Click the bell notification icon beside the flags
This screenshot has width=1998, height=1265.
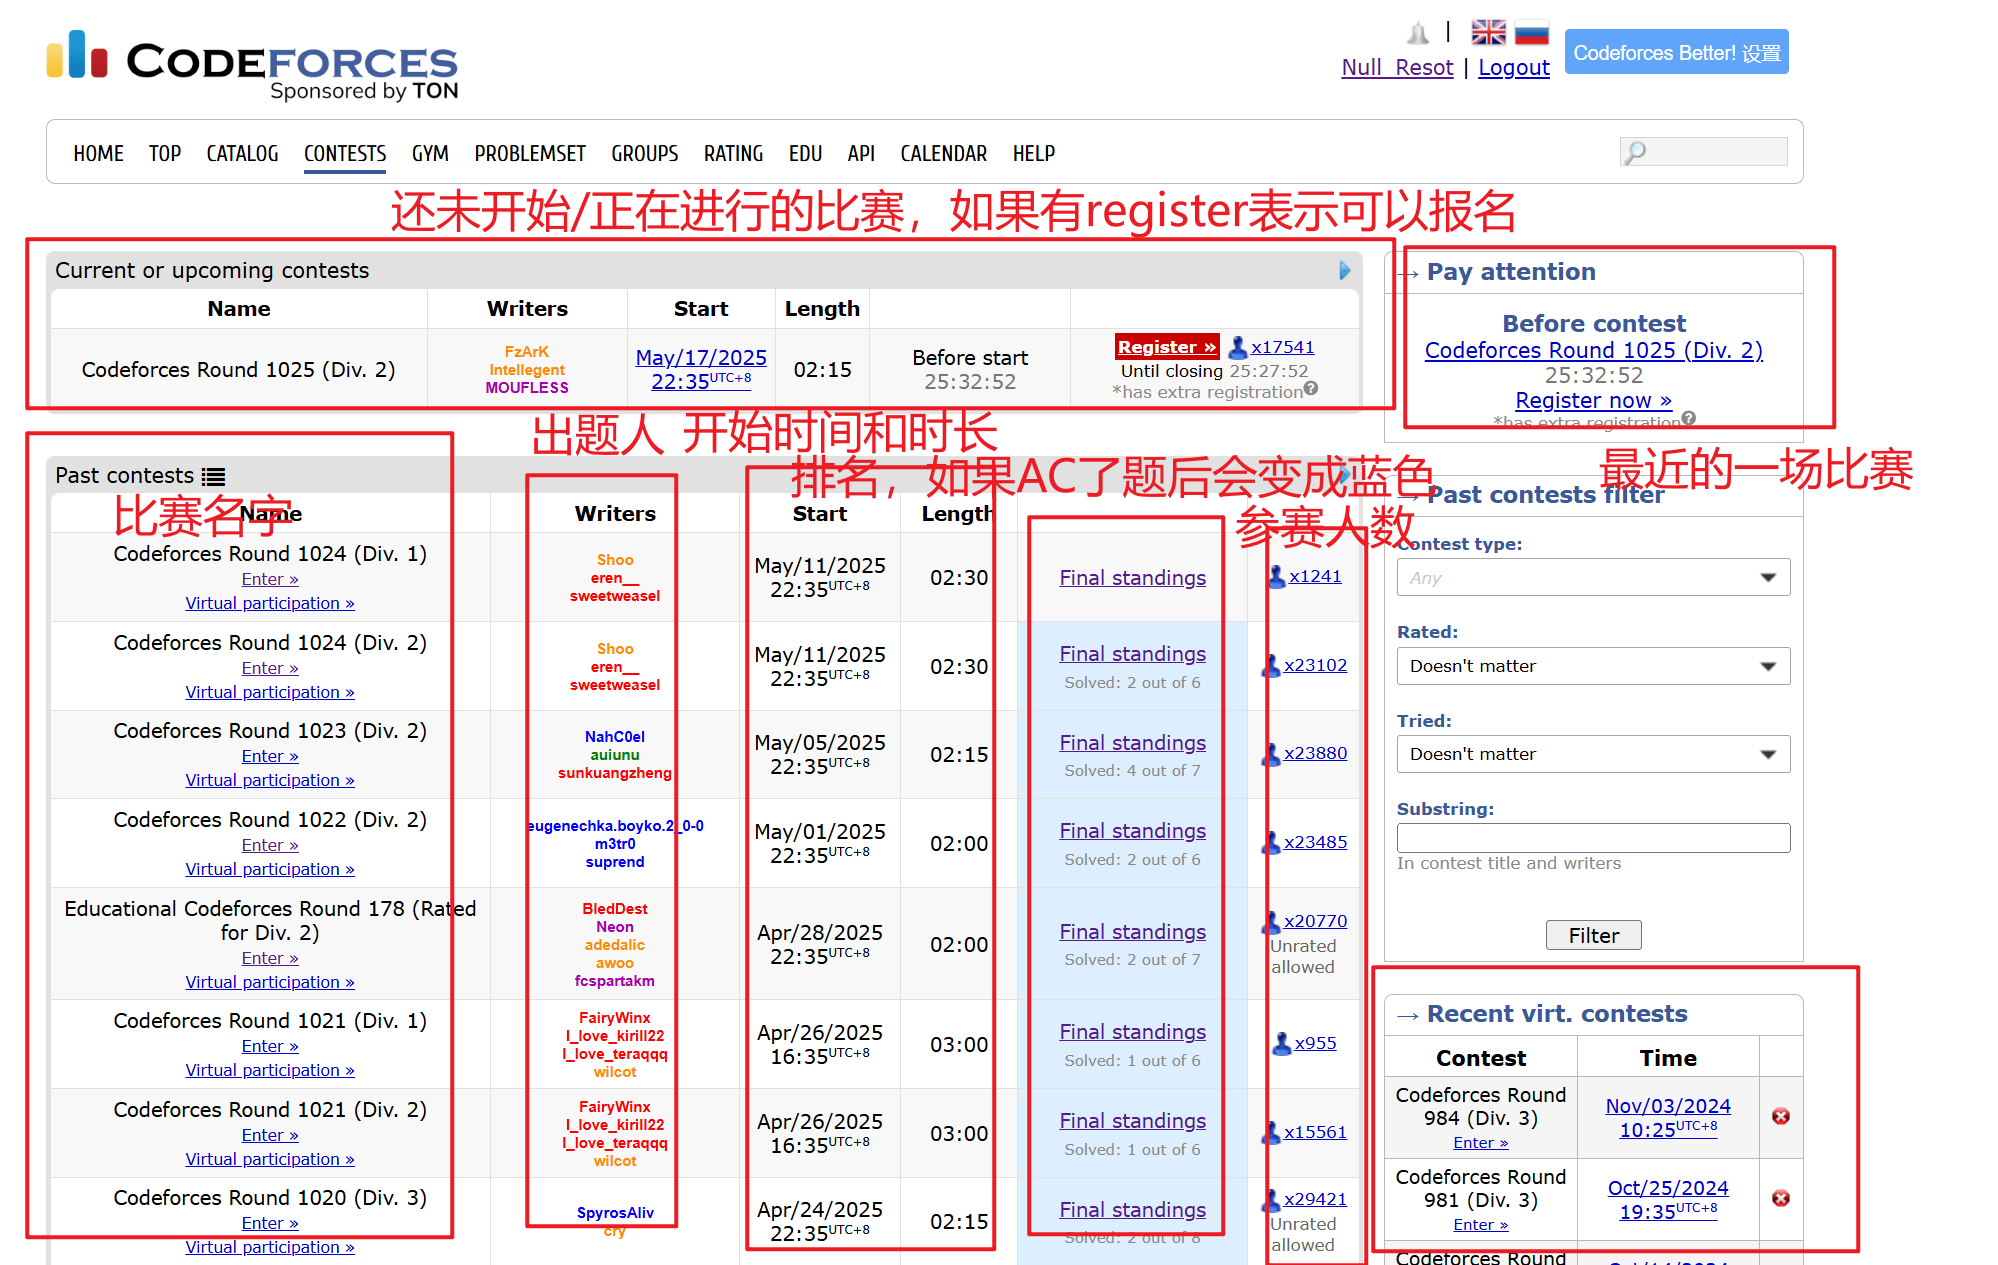coord(1418,34)
